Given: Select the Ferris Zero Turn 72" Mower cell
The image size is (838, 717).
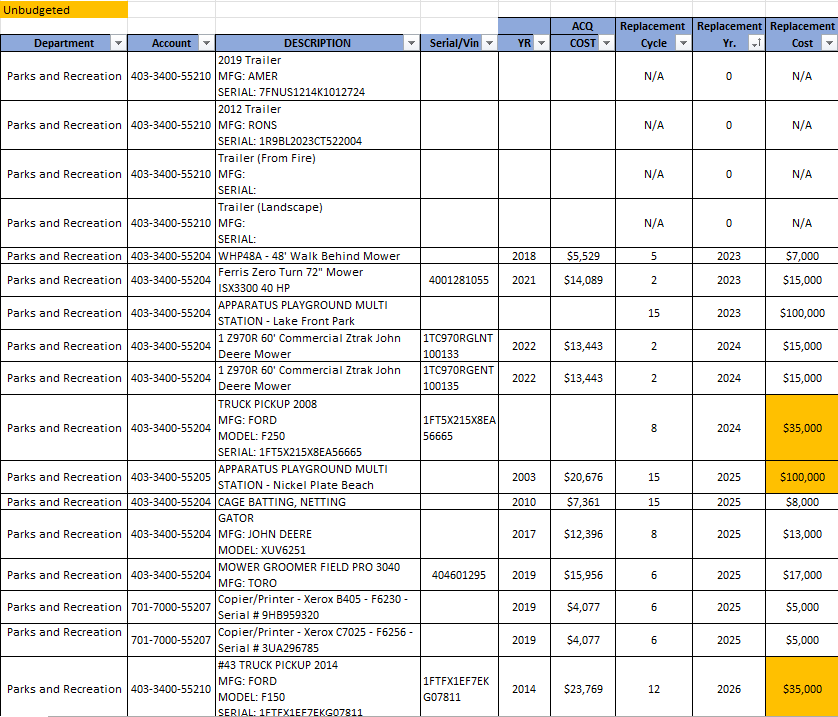Looking at the screenshot, I should tap(317, 280).
